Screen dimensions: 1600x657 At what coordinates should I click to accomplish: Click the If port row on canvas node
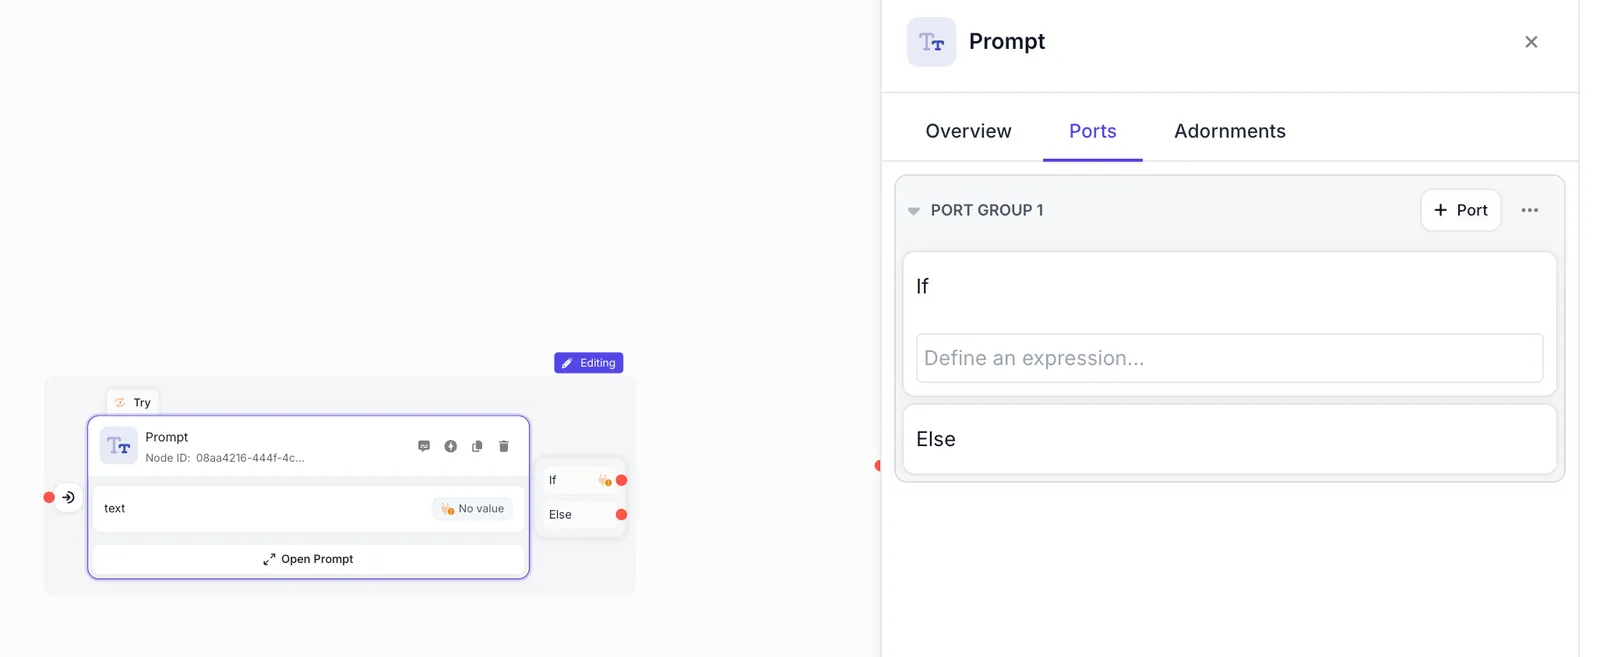point(581,481)
